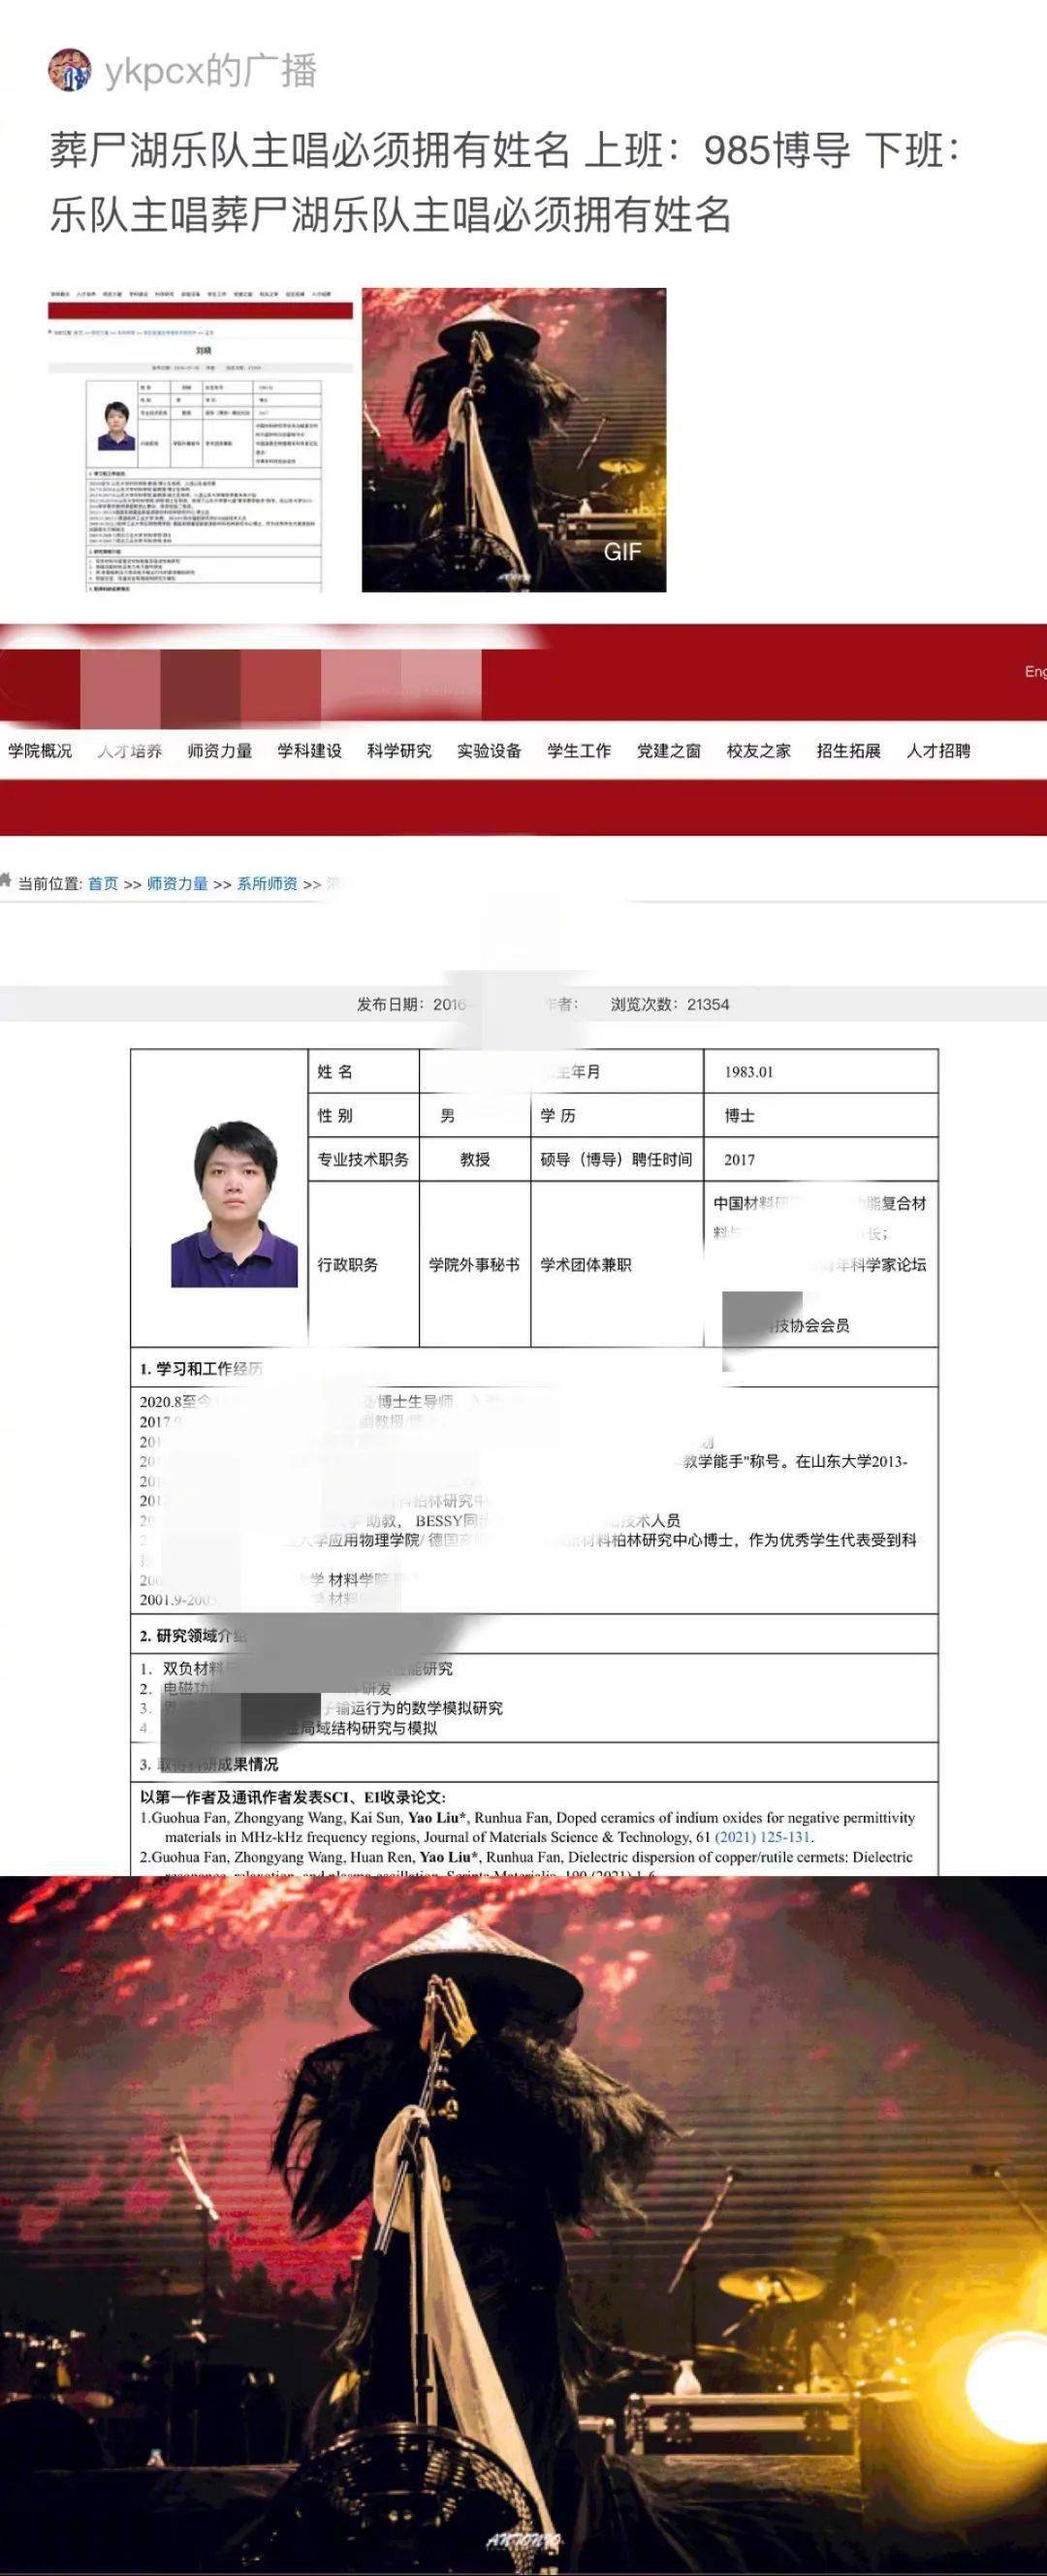Open the 党建之窗 navigation menu
Viewport: 1047px width, 2576px height.
tap(669, 750)
